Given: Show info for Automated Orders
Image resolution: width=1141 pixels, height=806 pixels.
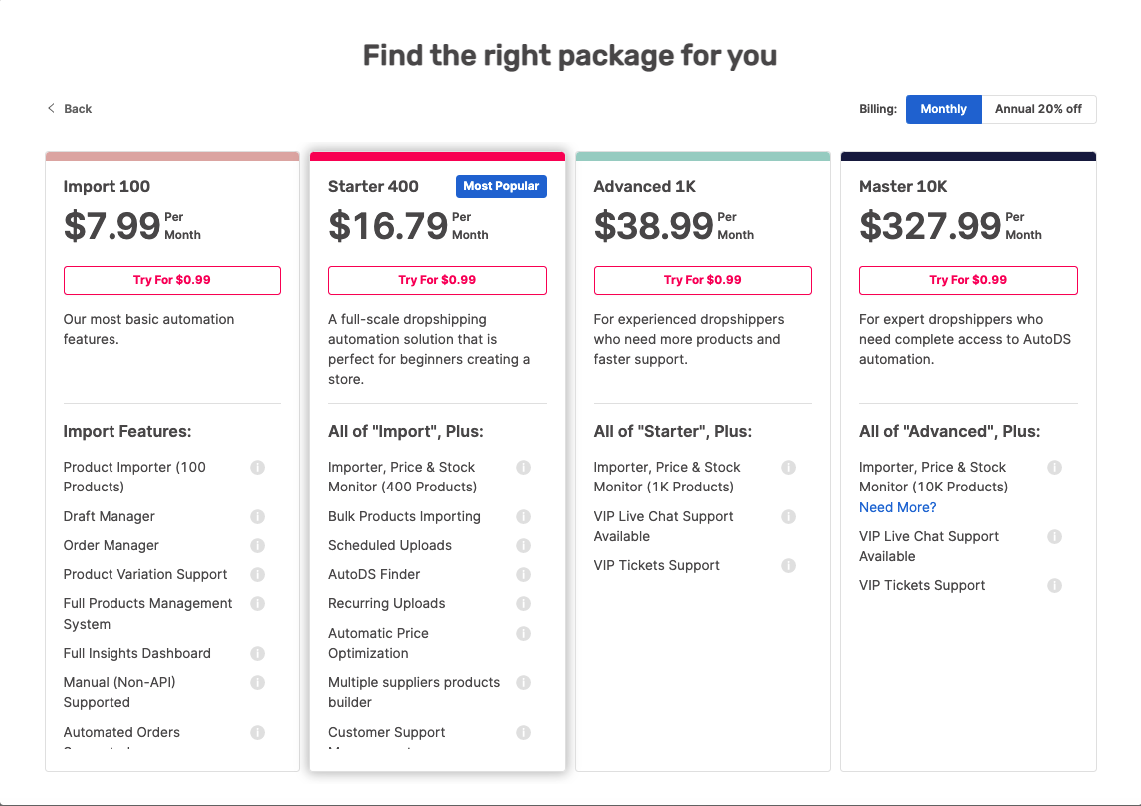Looking at the screenshot, I should pos(258,733).
